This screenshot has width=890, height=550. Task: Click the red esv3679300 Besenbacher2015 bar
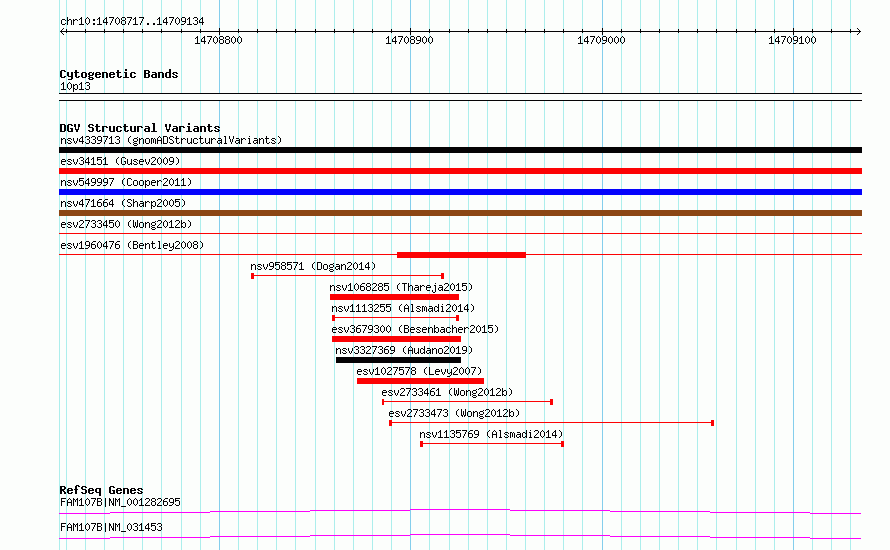[396, 339]
